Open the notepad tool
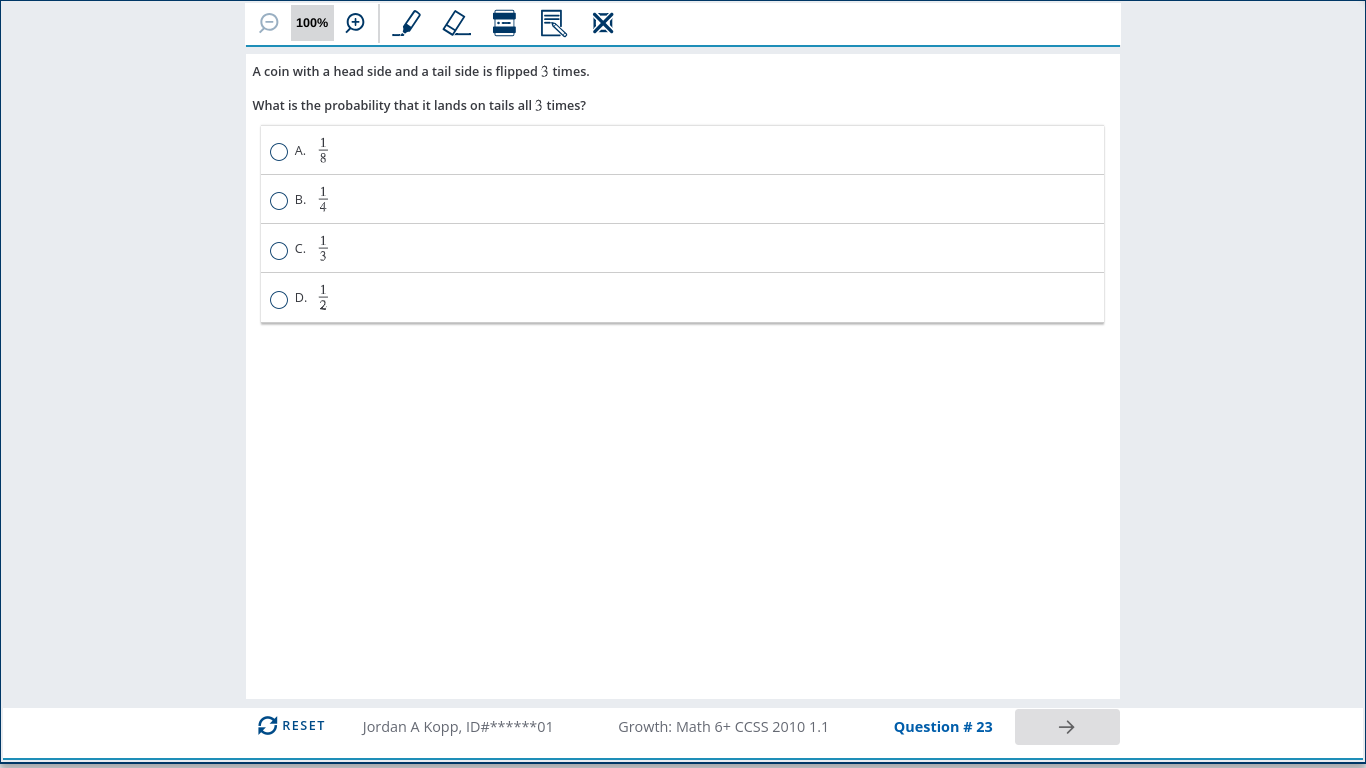 pos(553,22)
